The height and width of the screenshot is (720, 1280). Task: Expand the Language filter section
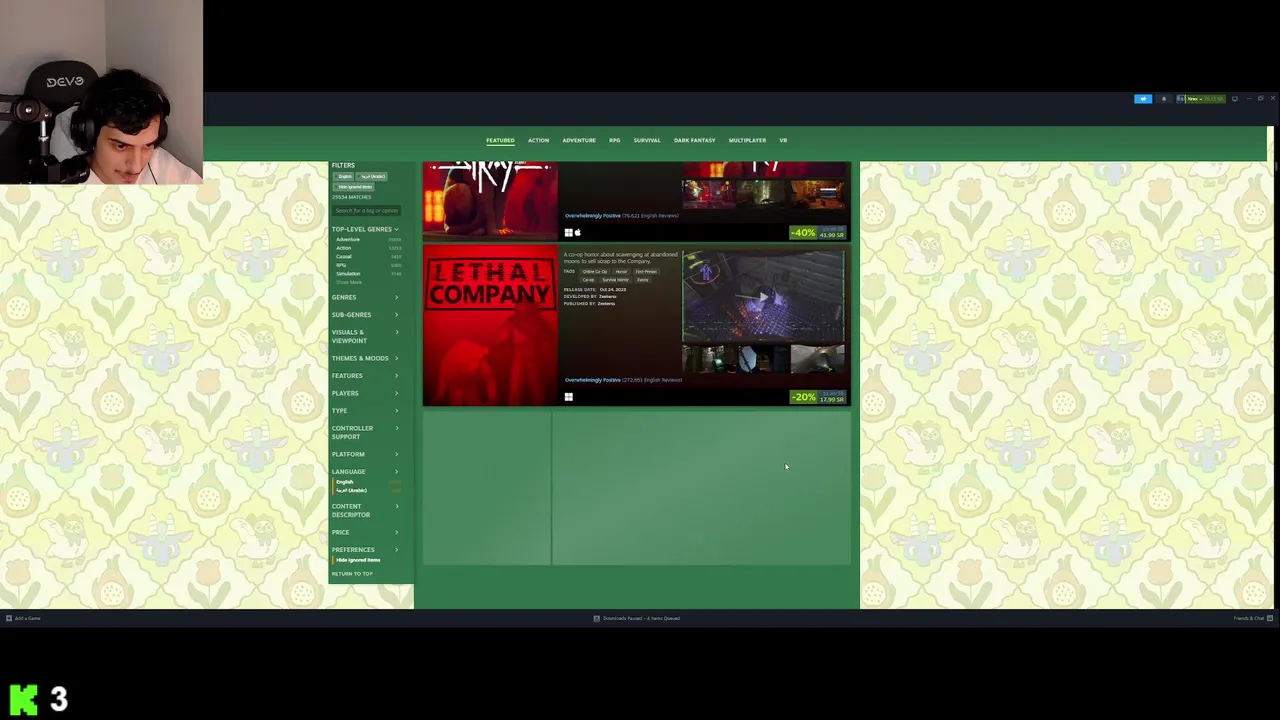[x=365, y=472]
